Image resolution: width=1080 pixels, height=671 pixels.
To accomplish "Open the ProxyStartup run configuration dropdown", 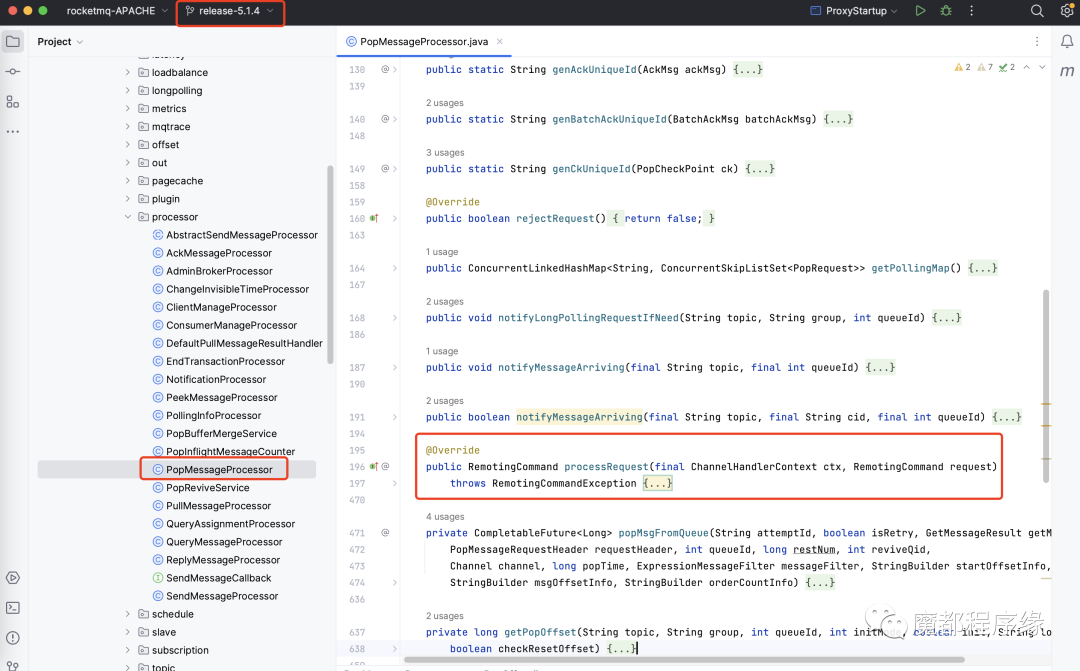I will click(x=854, y=11).
